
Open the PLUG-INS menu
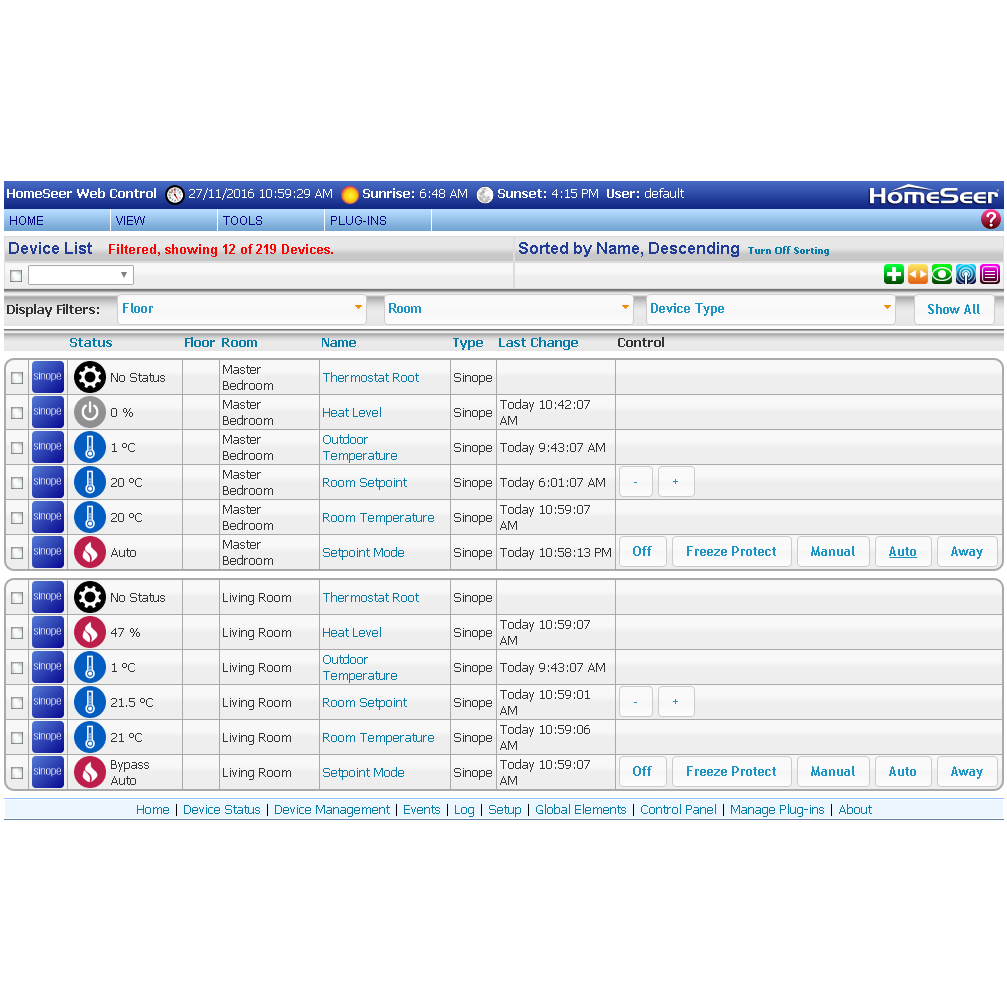[x=358, y=220]
